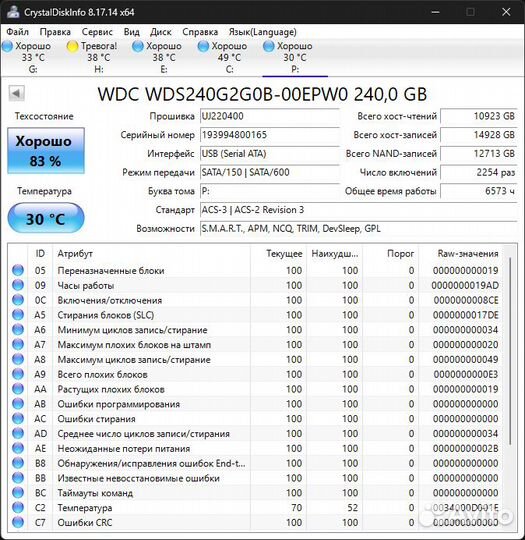Select the Переназначенные блоки attribute name
The height and width of the screenshot is (540, 525).
111,271
